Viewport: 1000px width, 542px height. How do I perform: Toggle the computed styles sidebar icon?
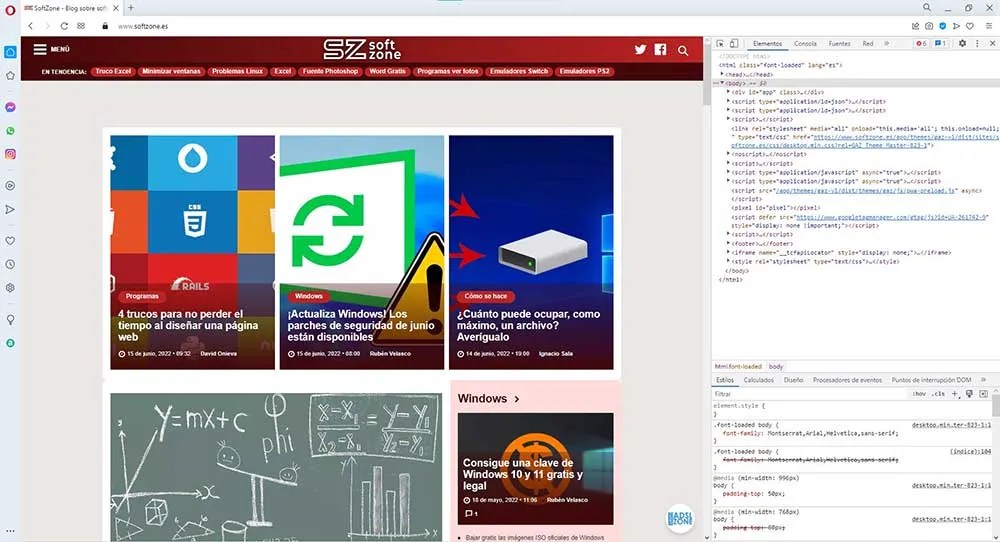983,394
